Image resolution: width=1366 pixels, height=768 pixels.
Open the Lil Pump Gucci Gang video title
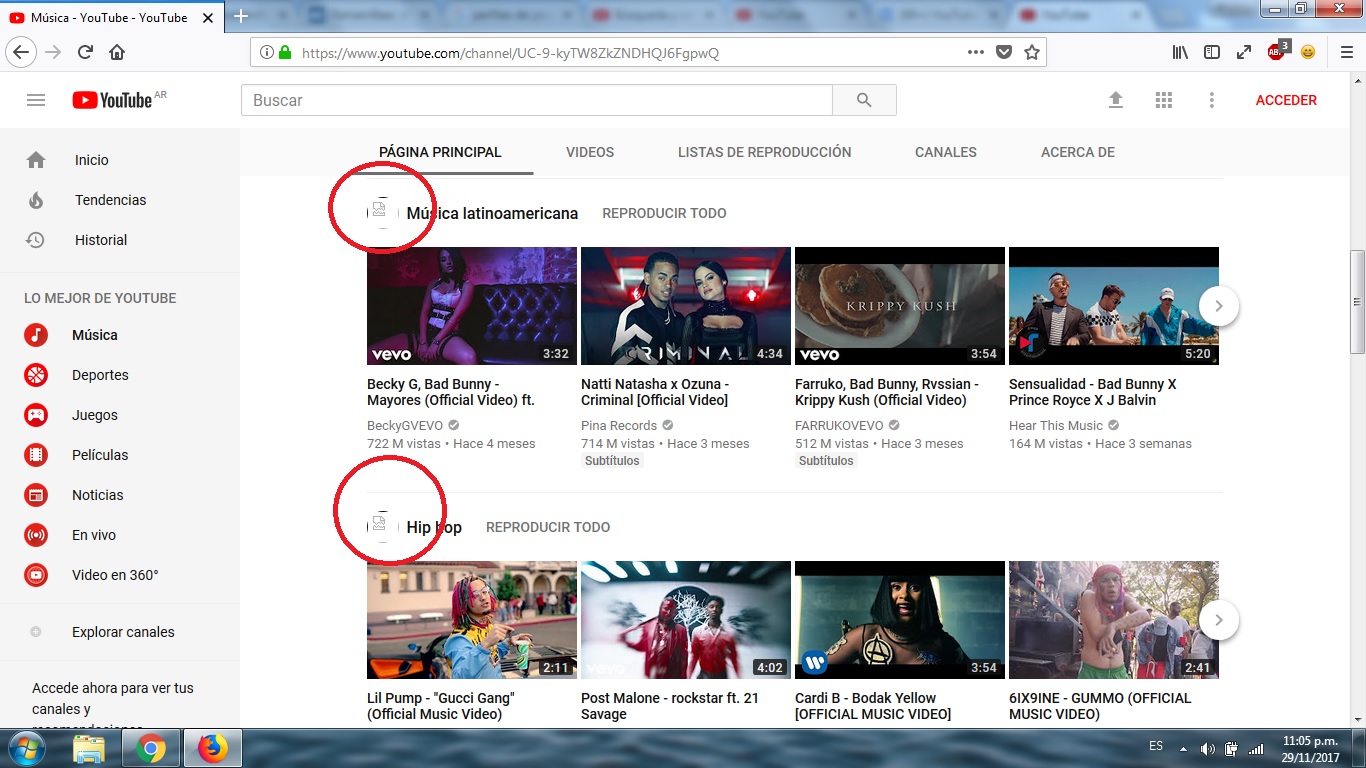pos(440,706)
